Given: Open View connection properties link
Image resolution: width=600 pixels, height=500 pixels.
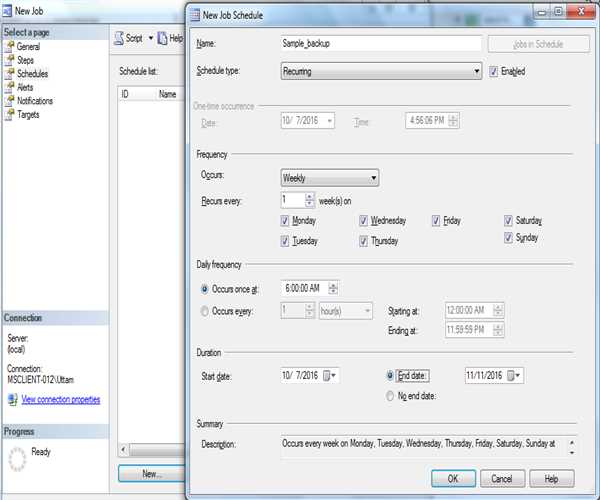Looking at the screenshot, I should [x=60, y=399].
